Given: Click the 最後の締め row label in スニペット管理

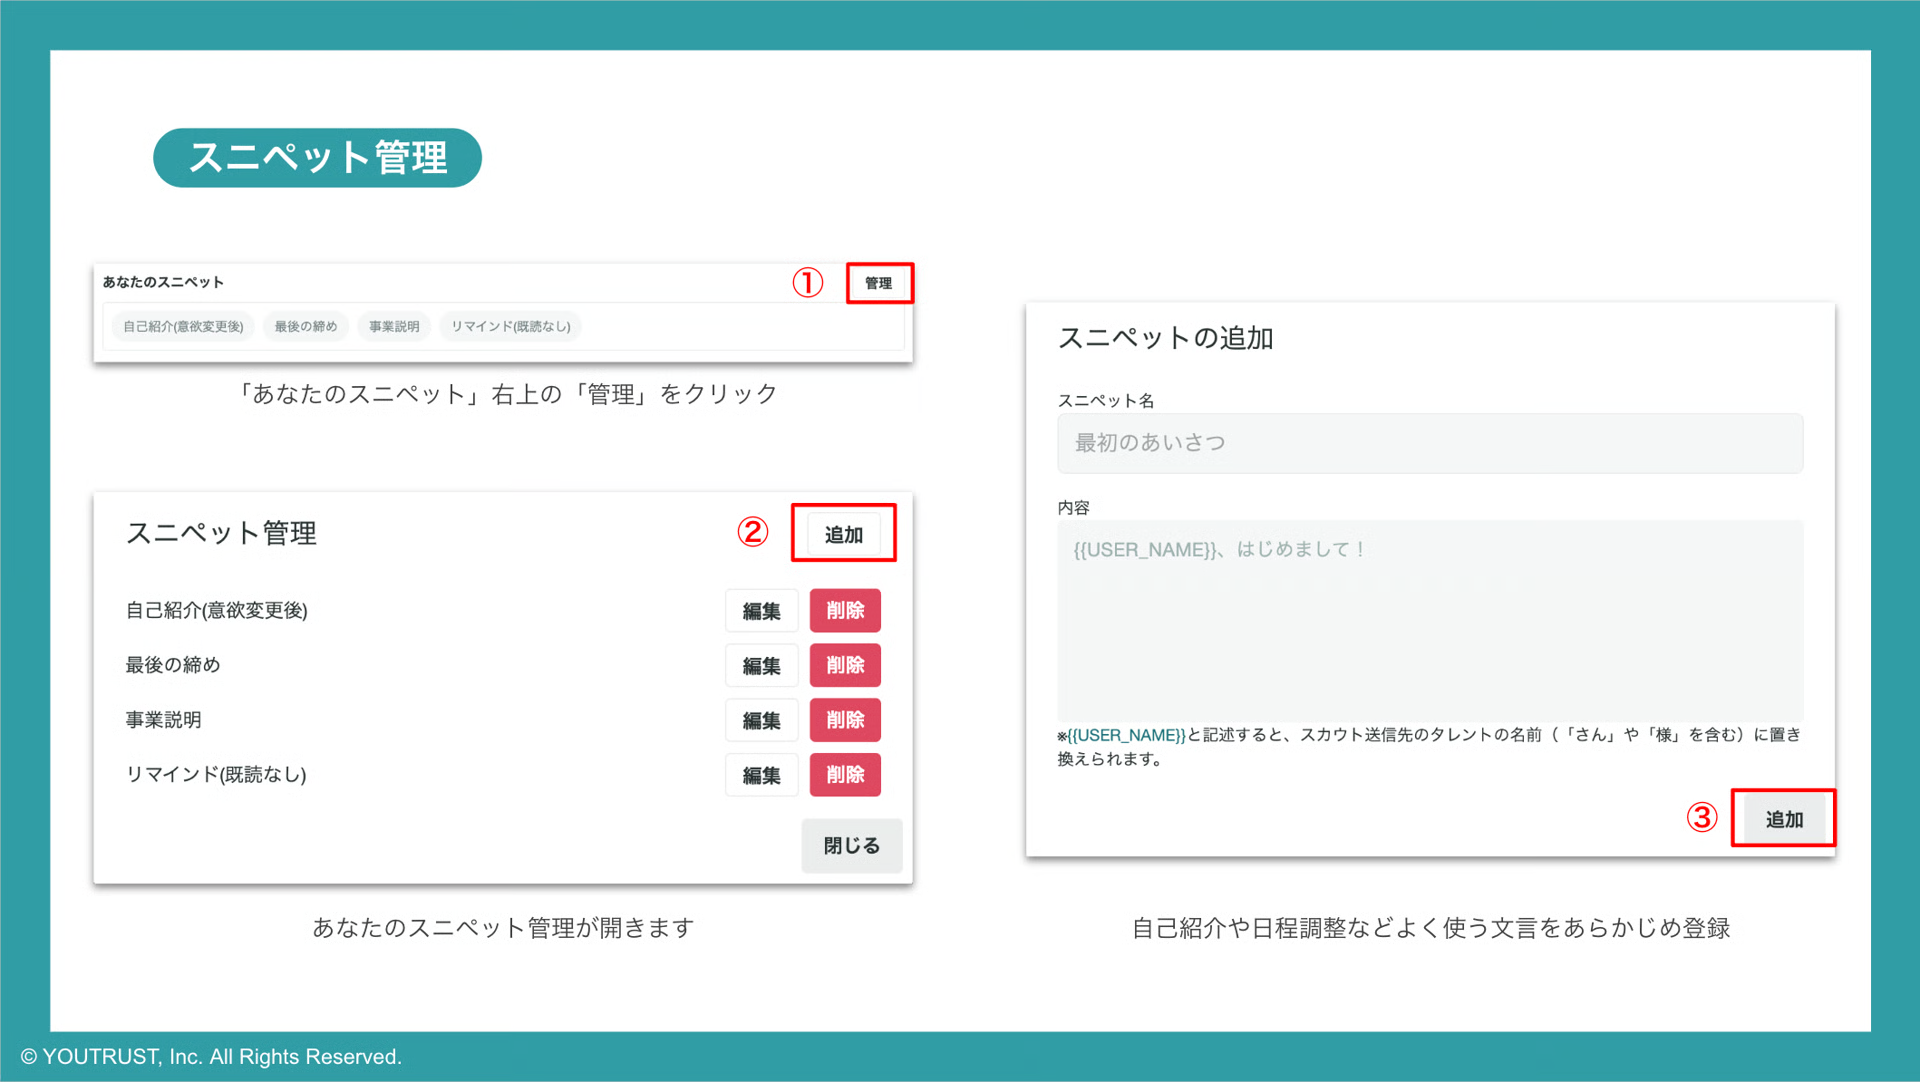Looking at the screenshot, I should (173, 665).
